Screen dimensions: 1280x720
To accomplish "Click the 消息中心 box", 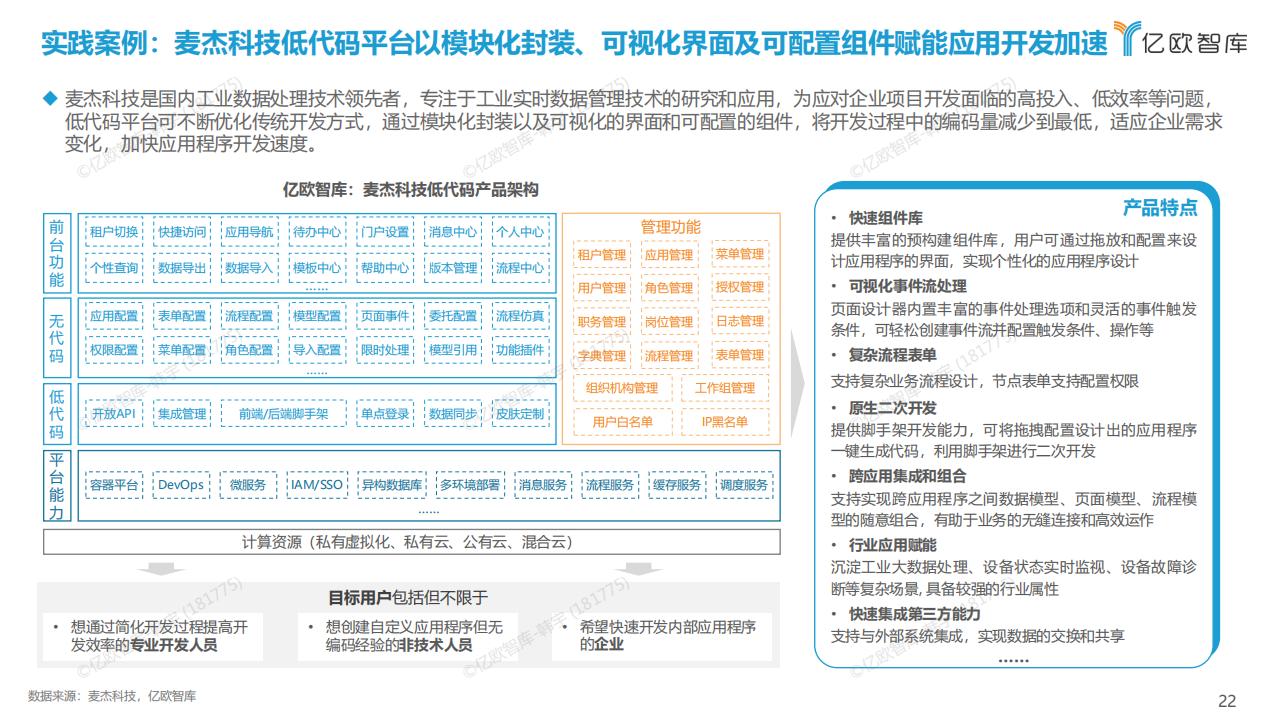I will [453, 232].
